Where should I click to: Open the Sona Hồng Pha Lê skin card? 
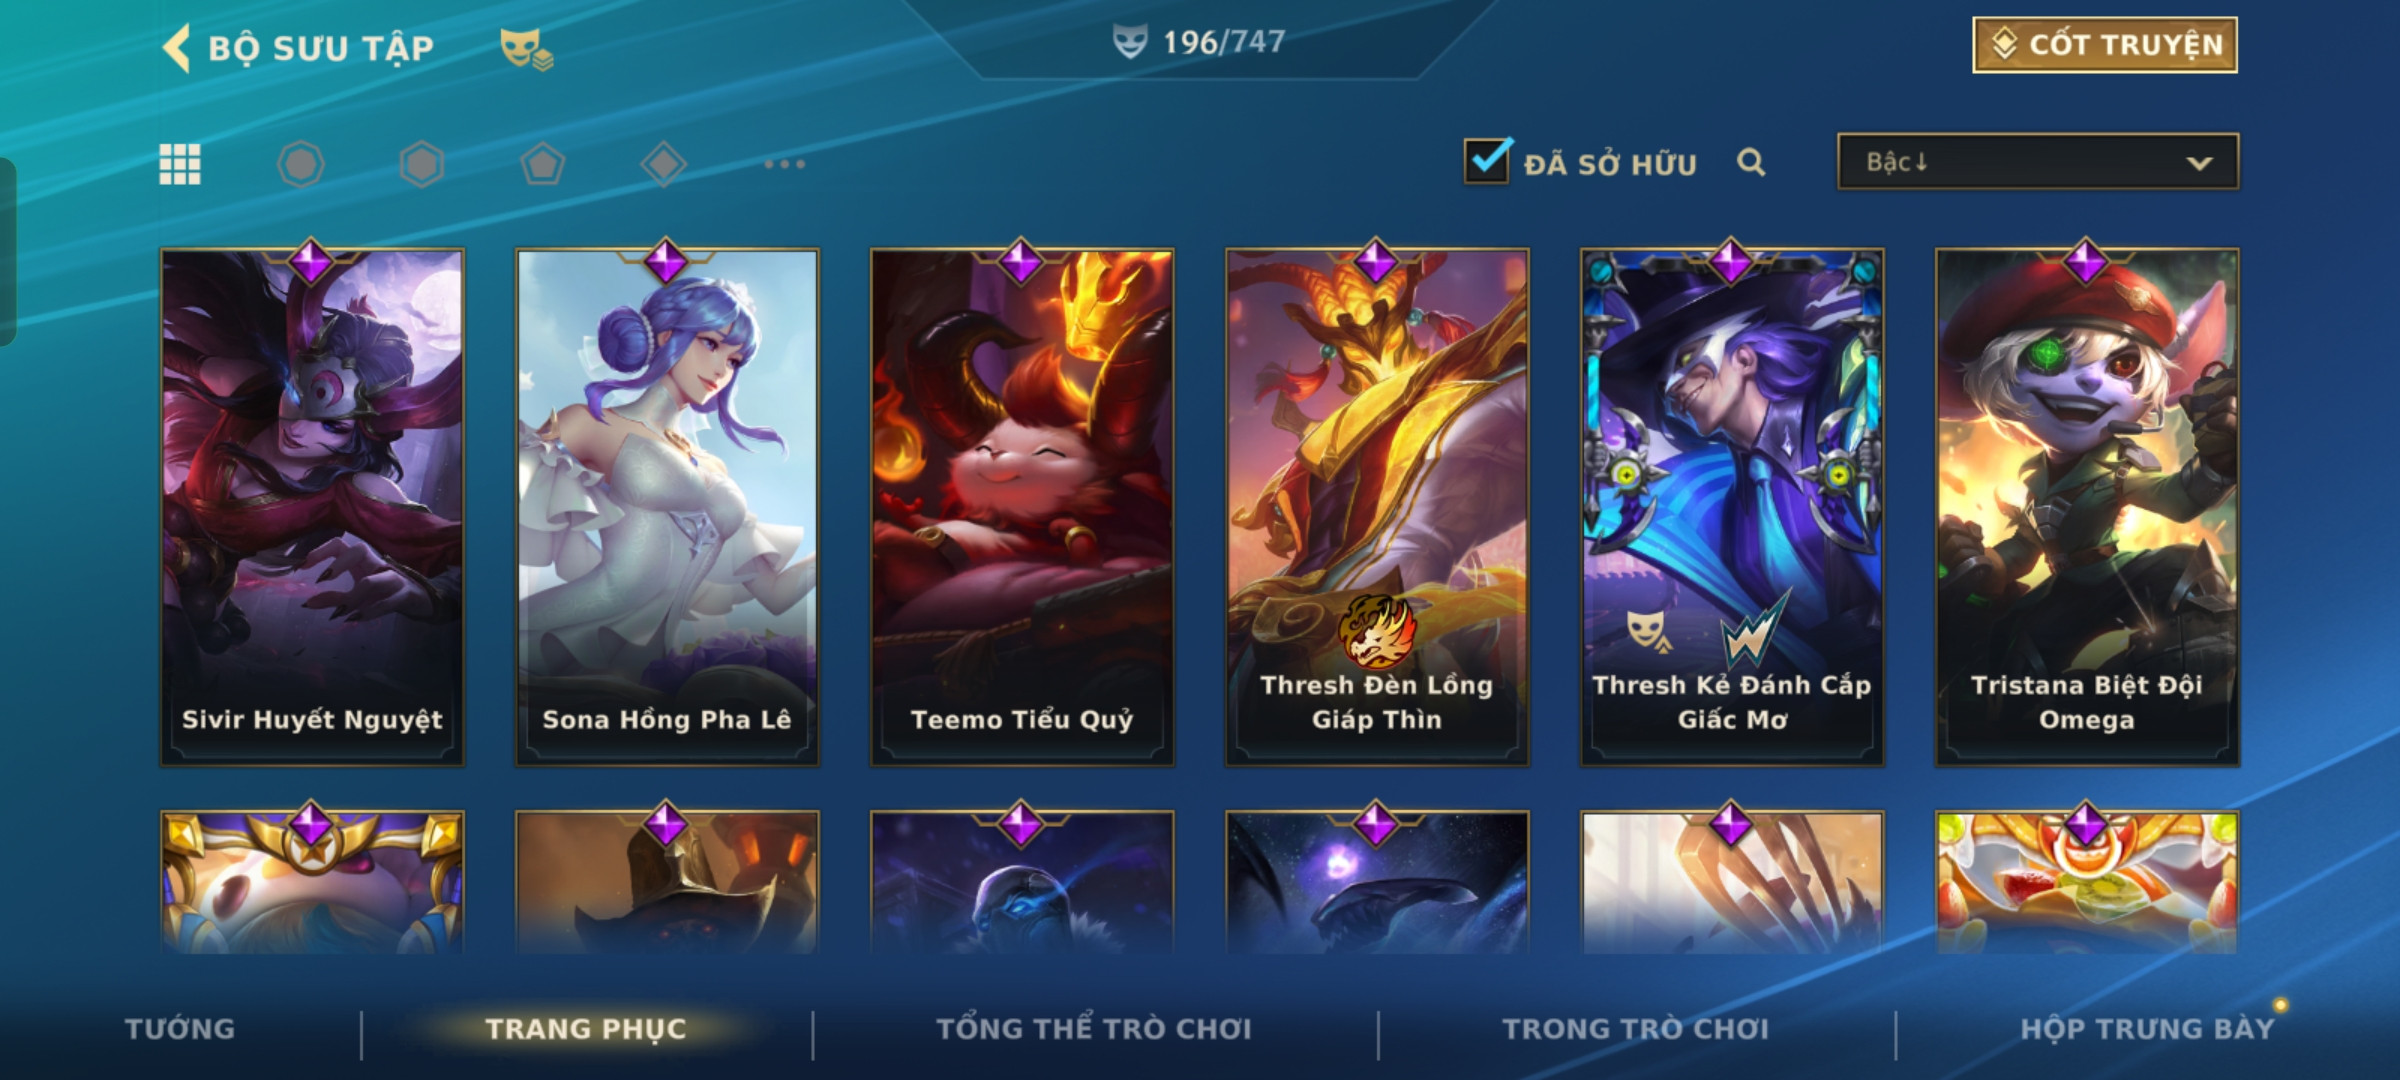click(667, 507)
